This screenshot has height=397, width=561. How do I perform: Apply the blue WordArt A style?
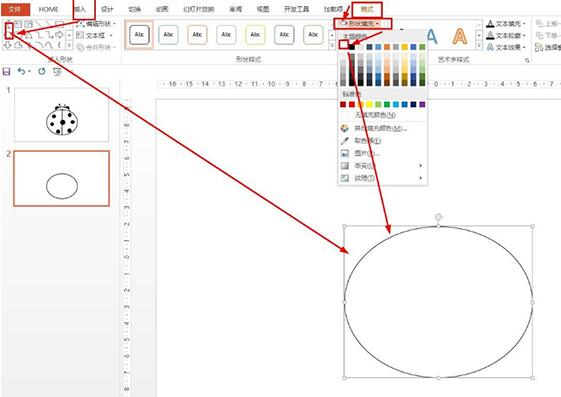coord(432,36)
